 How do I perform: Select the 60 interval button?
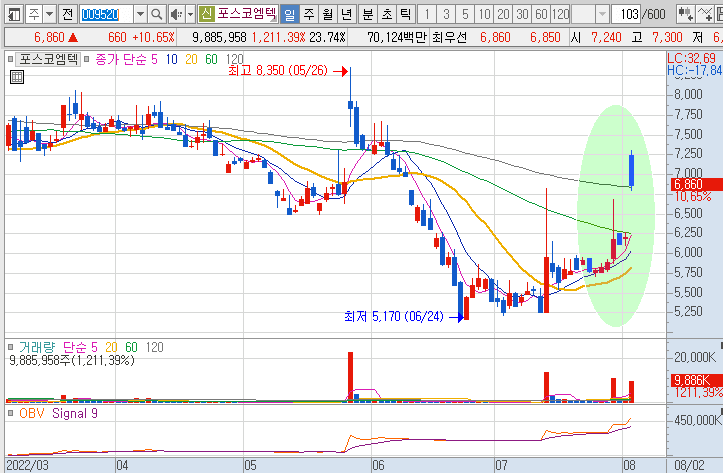[x=541, y=15]
